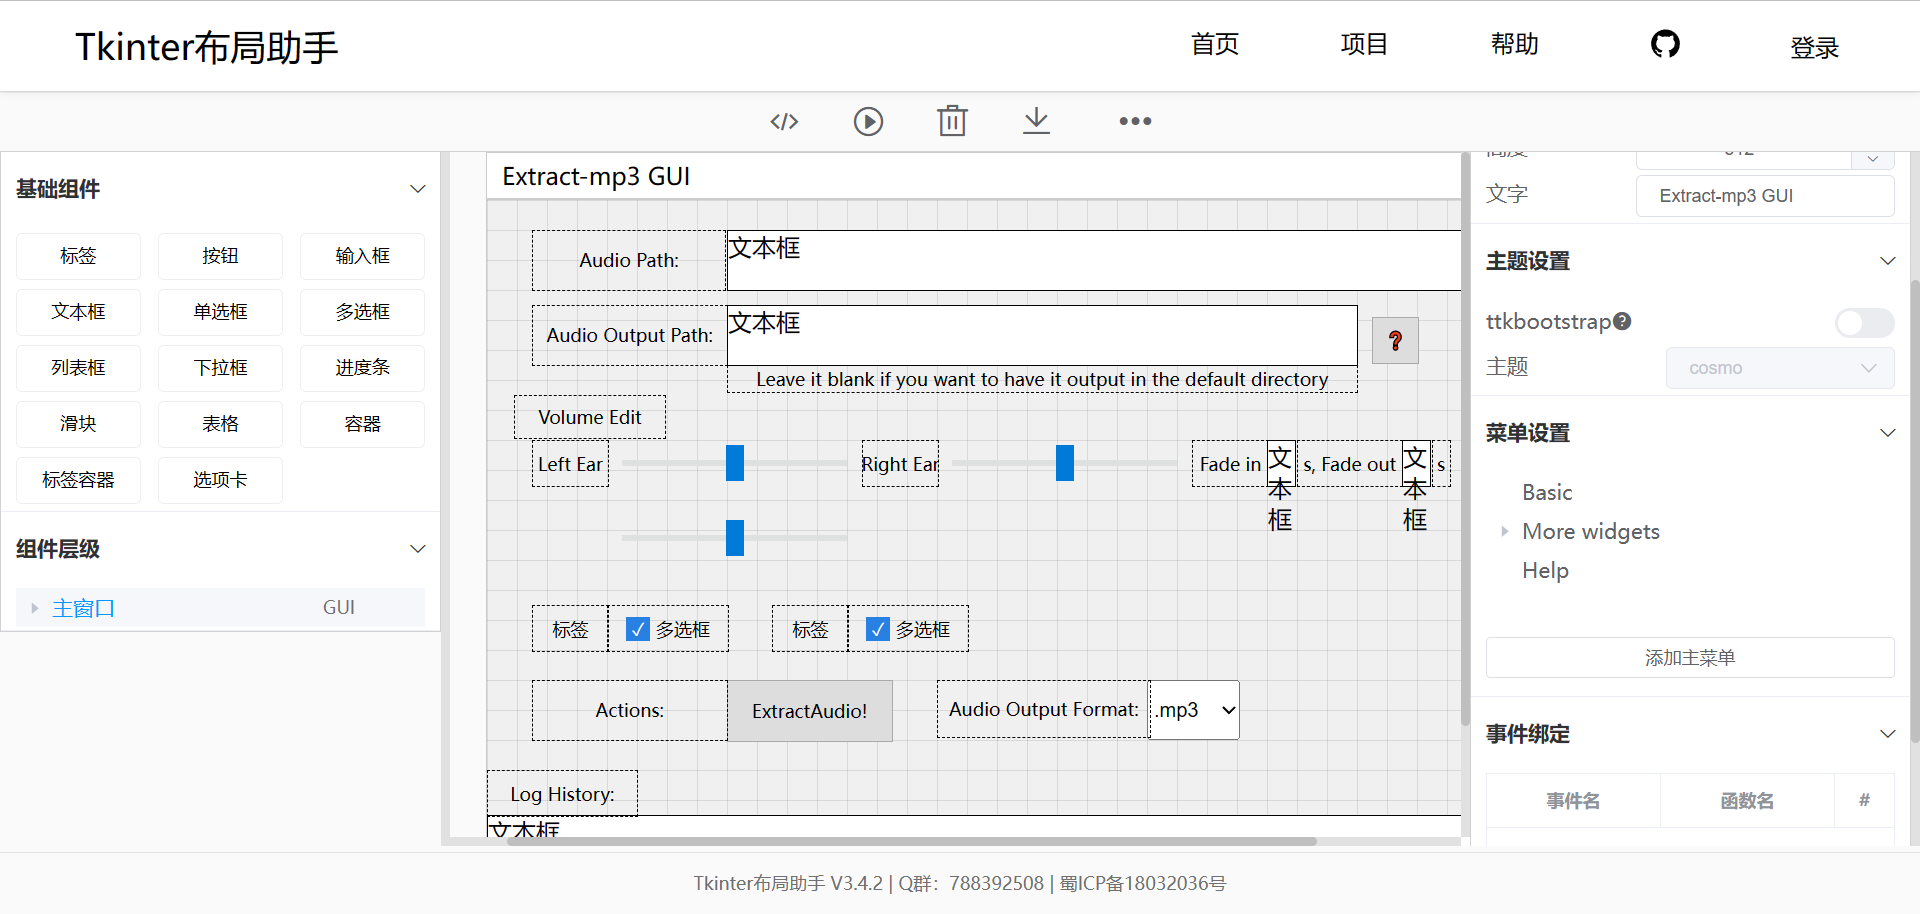Select the 选项卡 widget button
1920x914 pixels.
(220, 480)
